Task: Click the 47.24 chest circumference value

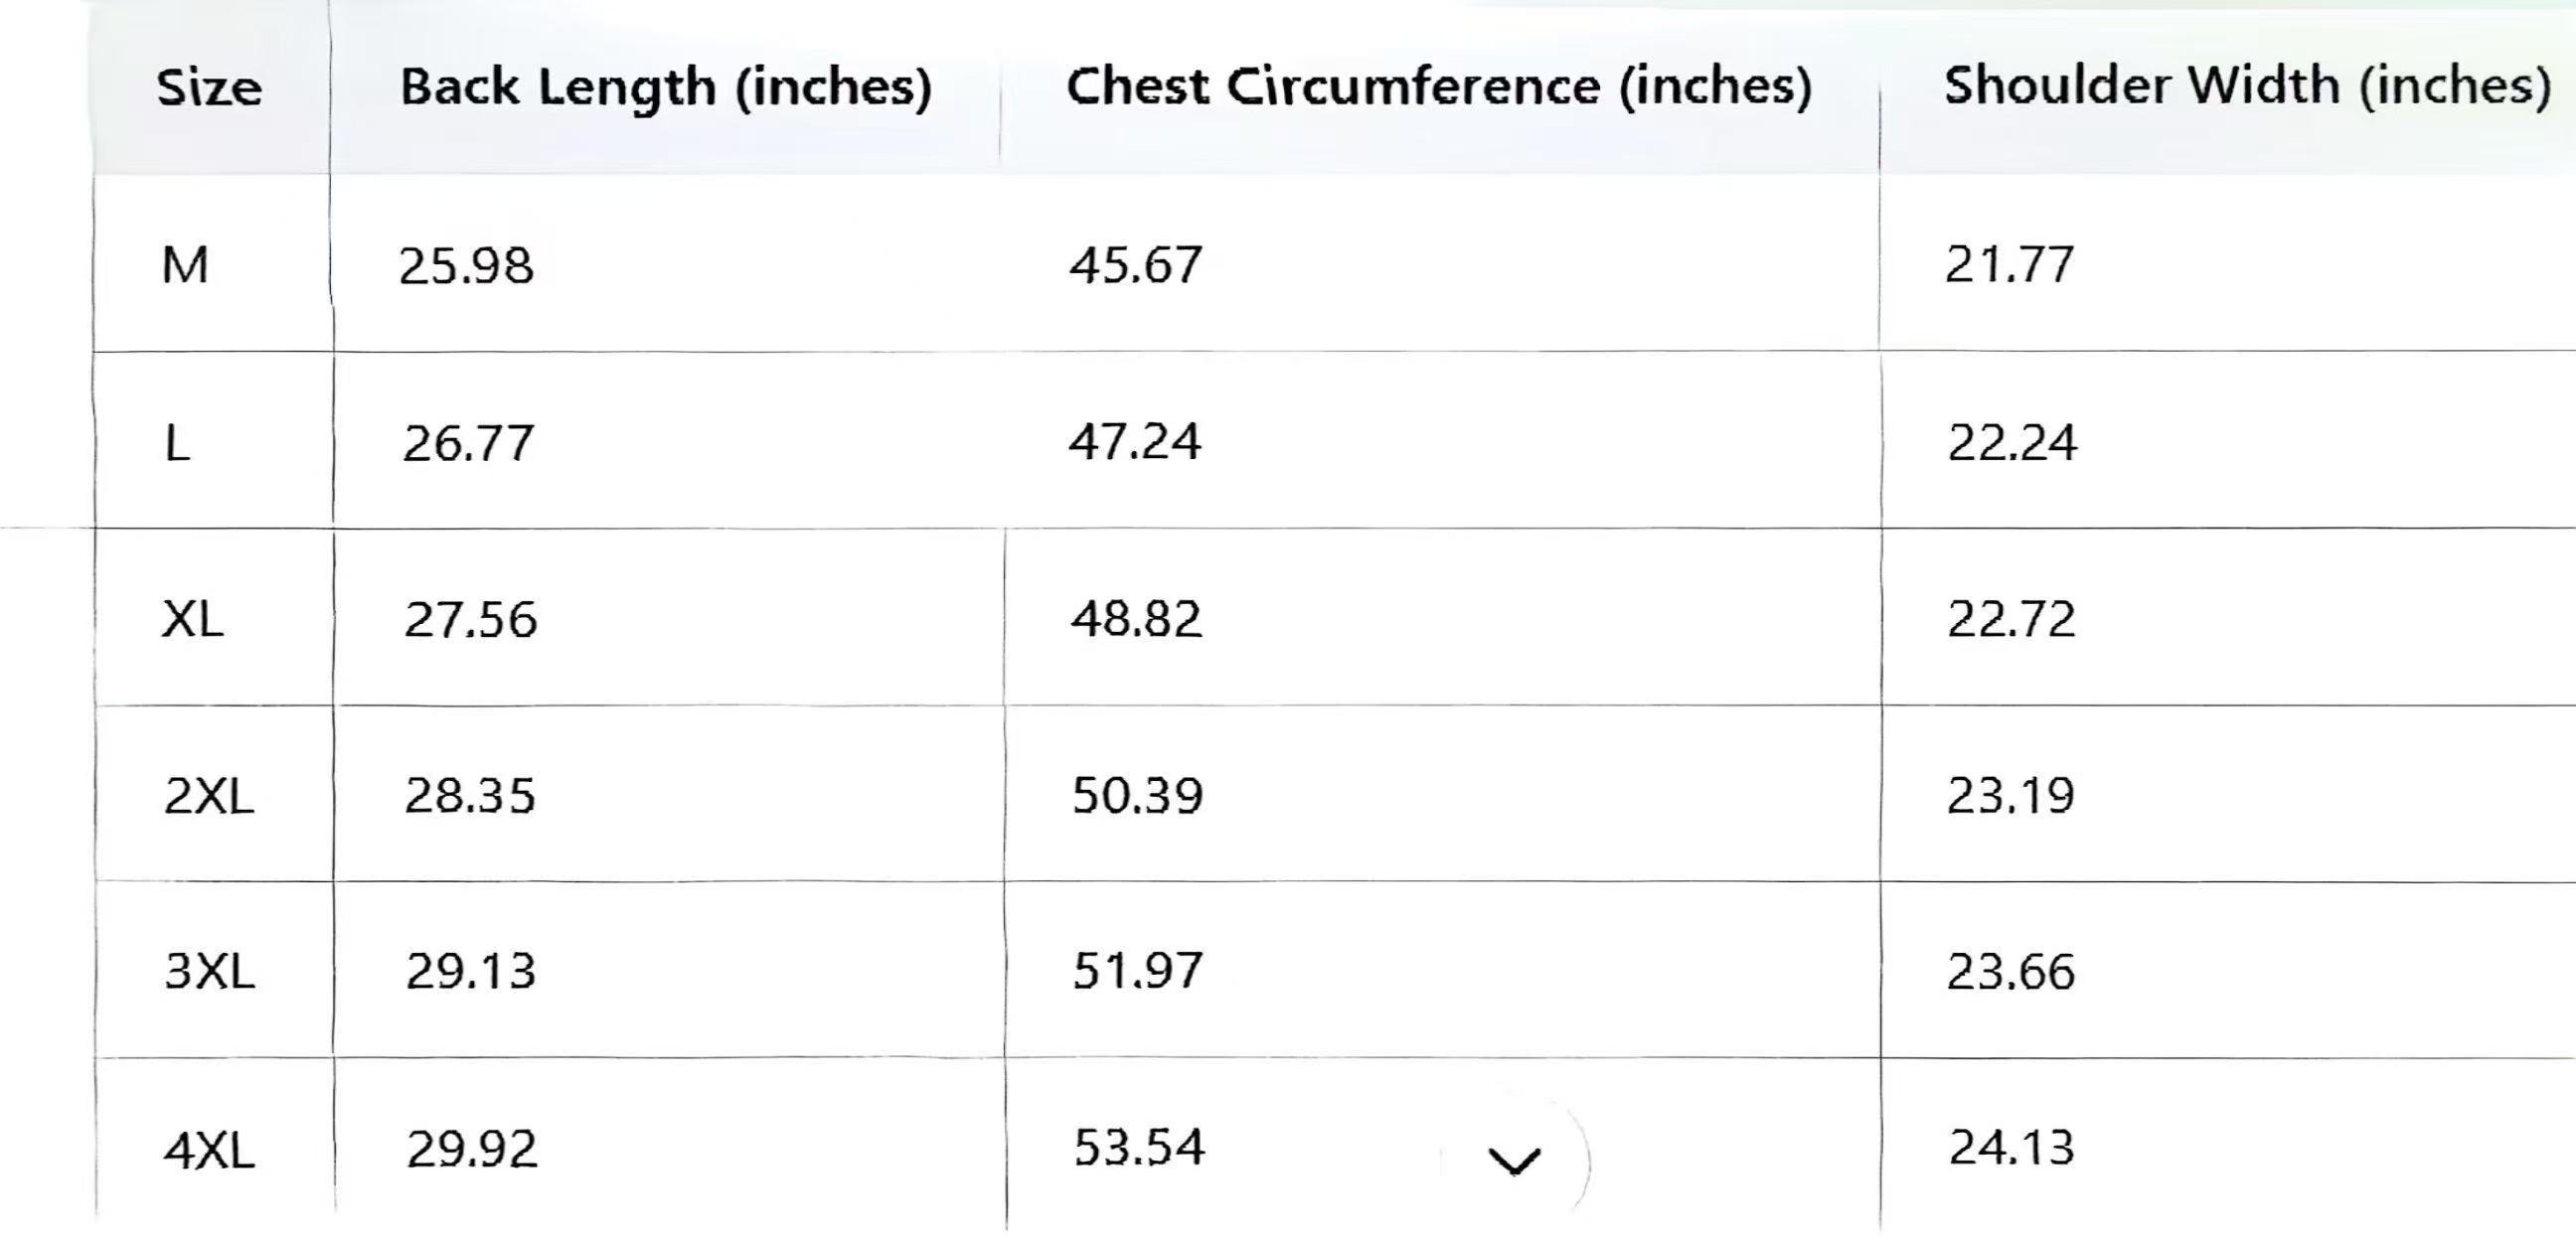Action: [x=1135, y=442]
